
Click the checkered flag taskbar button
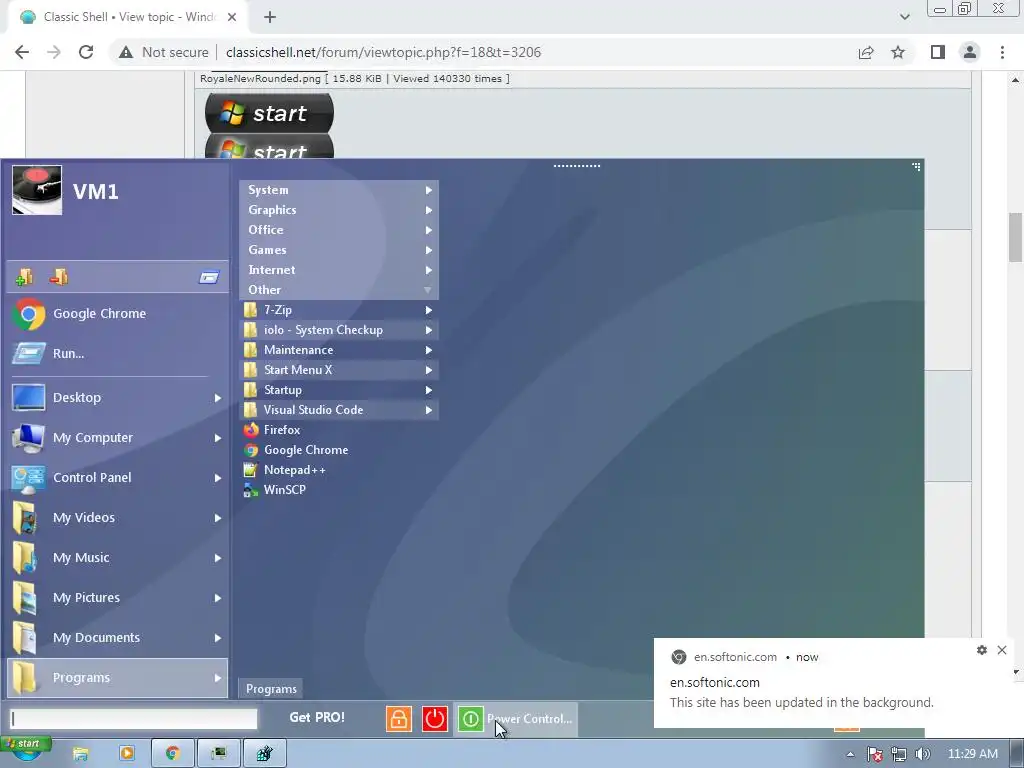(x=264, y=754)
